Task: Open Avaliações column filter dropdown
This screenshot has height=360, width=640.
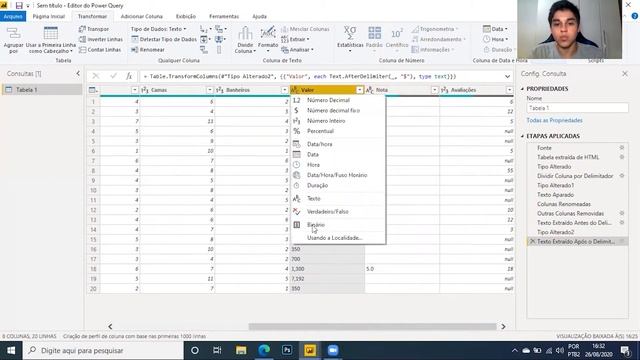Action: point(509,90)
